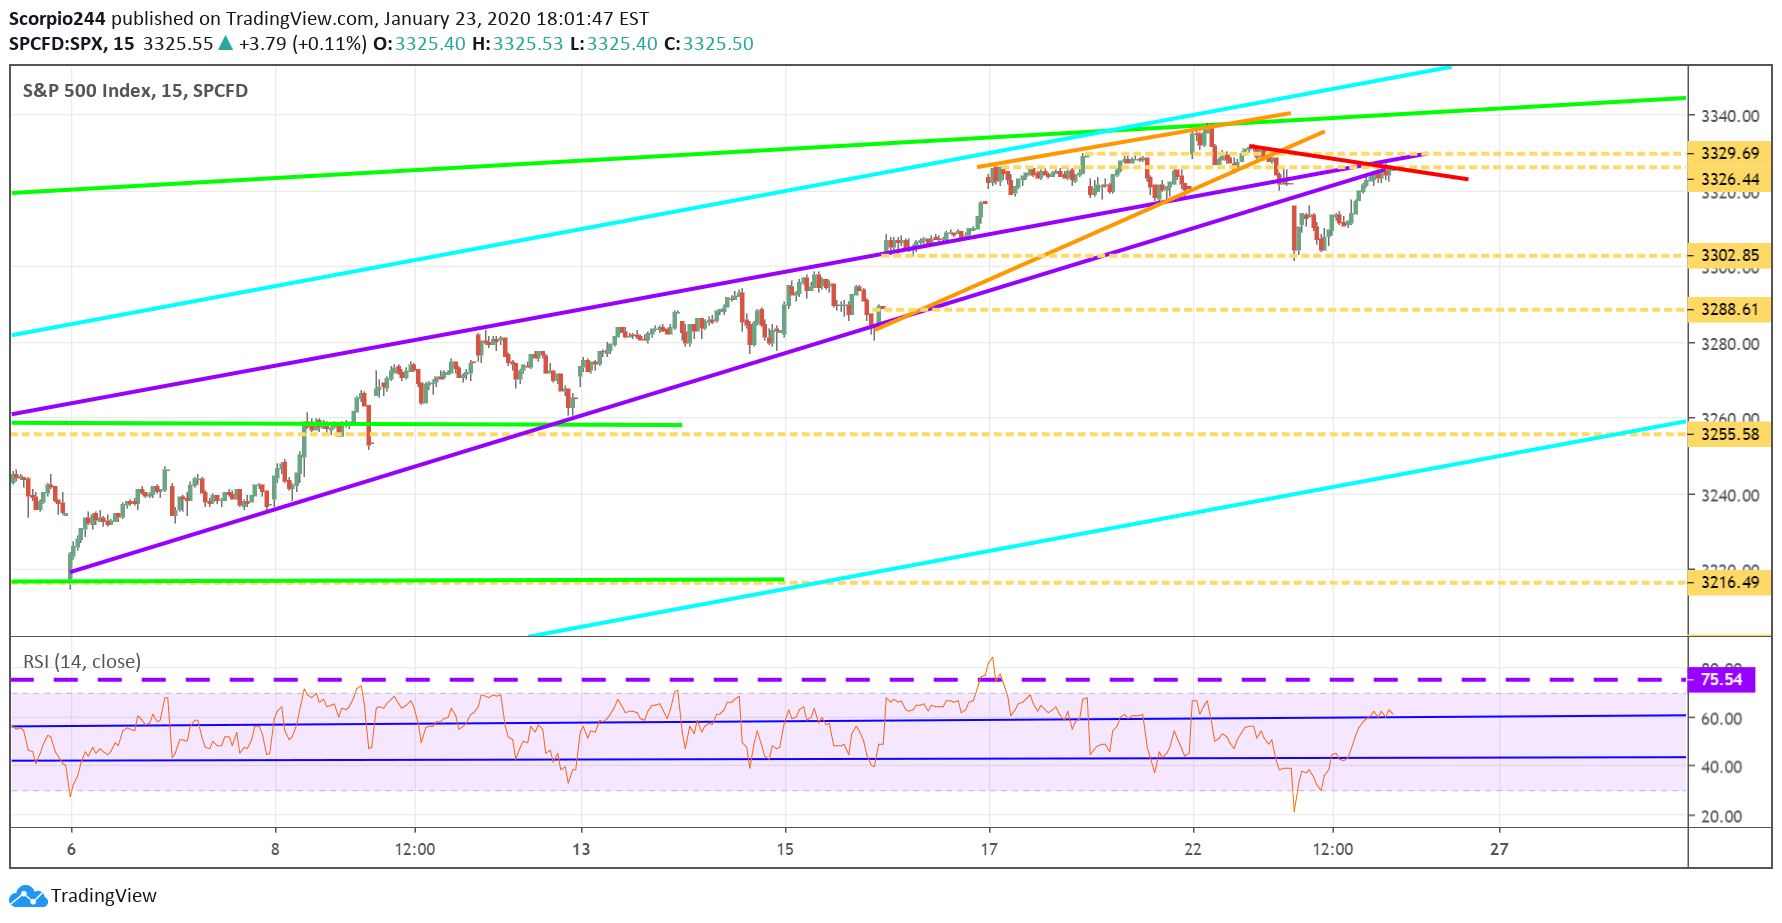Click the TradingView cloud logo icon
1782x923 pixels.
pos(28,895)
